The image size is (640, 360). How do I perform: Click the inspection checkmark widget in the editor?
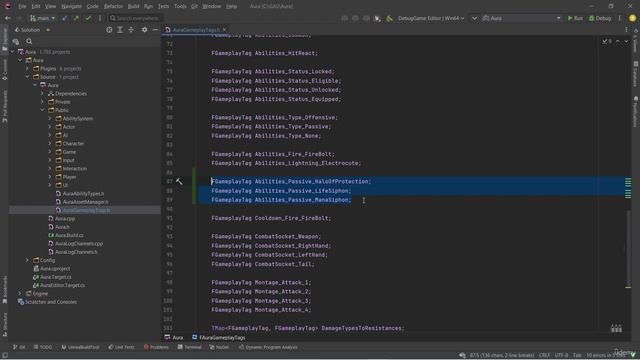click(607, 41)
